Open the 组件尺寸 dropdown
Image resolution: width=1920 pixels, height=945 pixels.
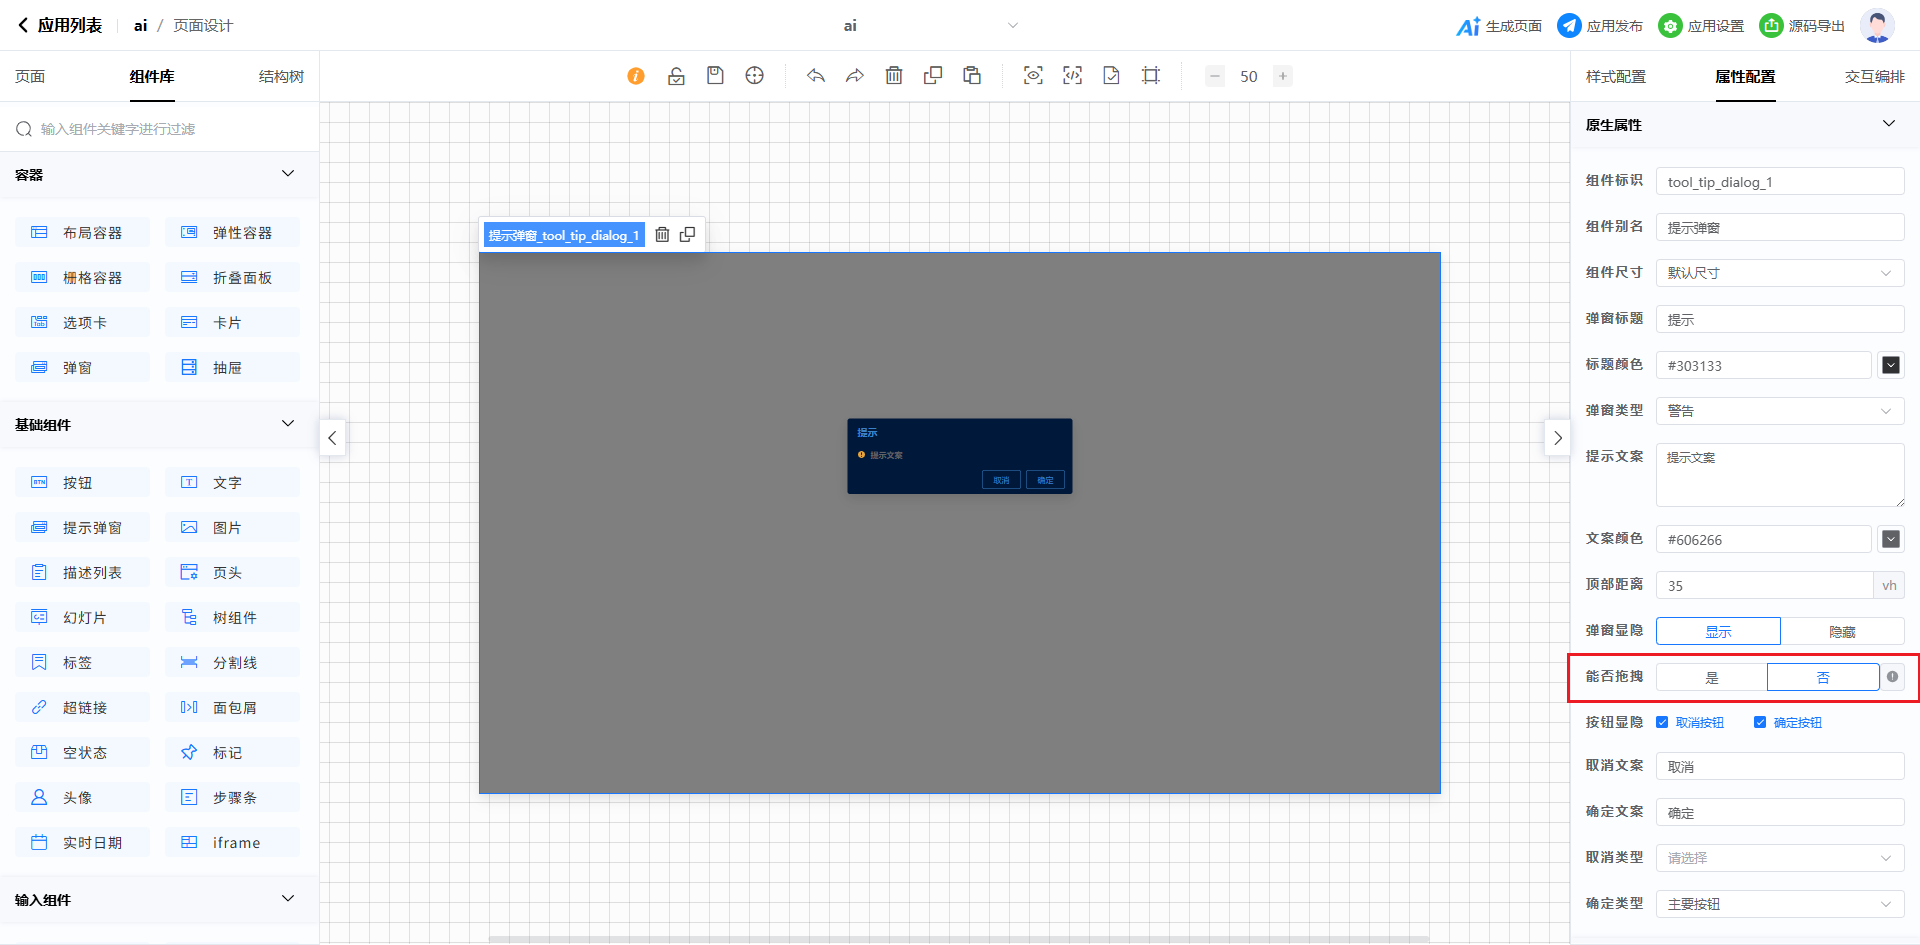pos(1779,273)
